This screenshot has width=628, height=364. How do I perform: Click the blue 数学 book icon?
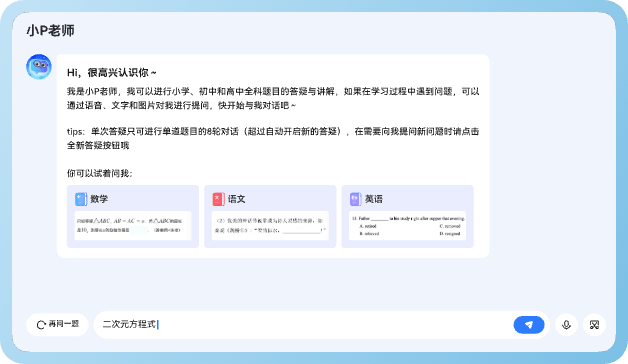pos(81,199)
